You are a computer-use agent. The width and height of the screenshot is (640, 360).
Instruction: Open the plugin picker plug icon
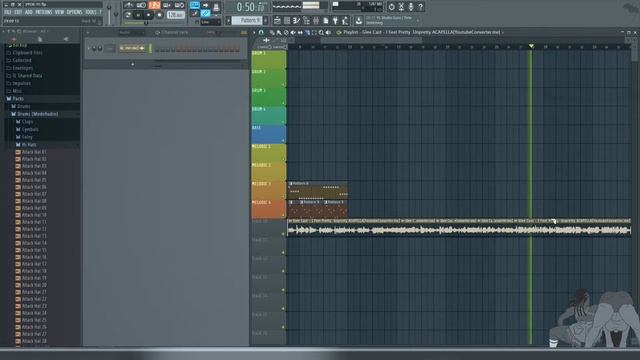tap(335, 20)
